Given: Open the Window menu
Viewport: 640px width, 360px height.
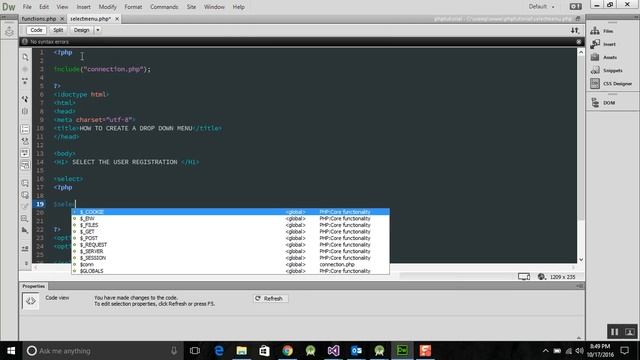Looking at the screenshot, I should point(214,7).
